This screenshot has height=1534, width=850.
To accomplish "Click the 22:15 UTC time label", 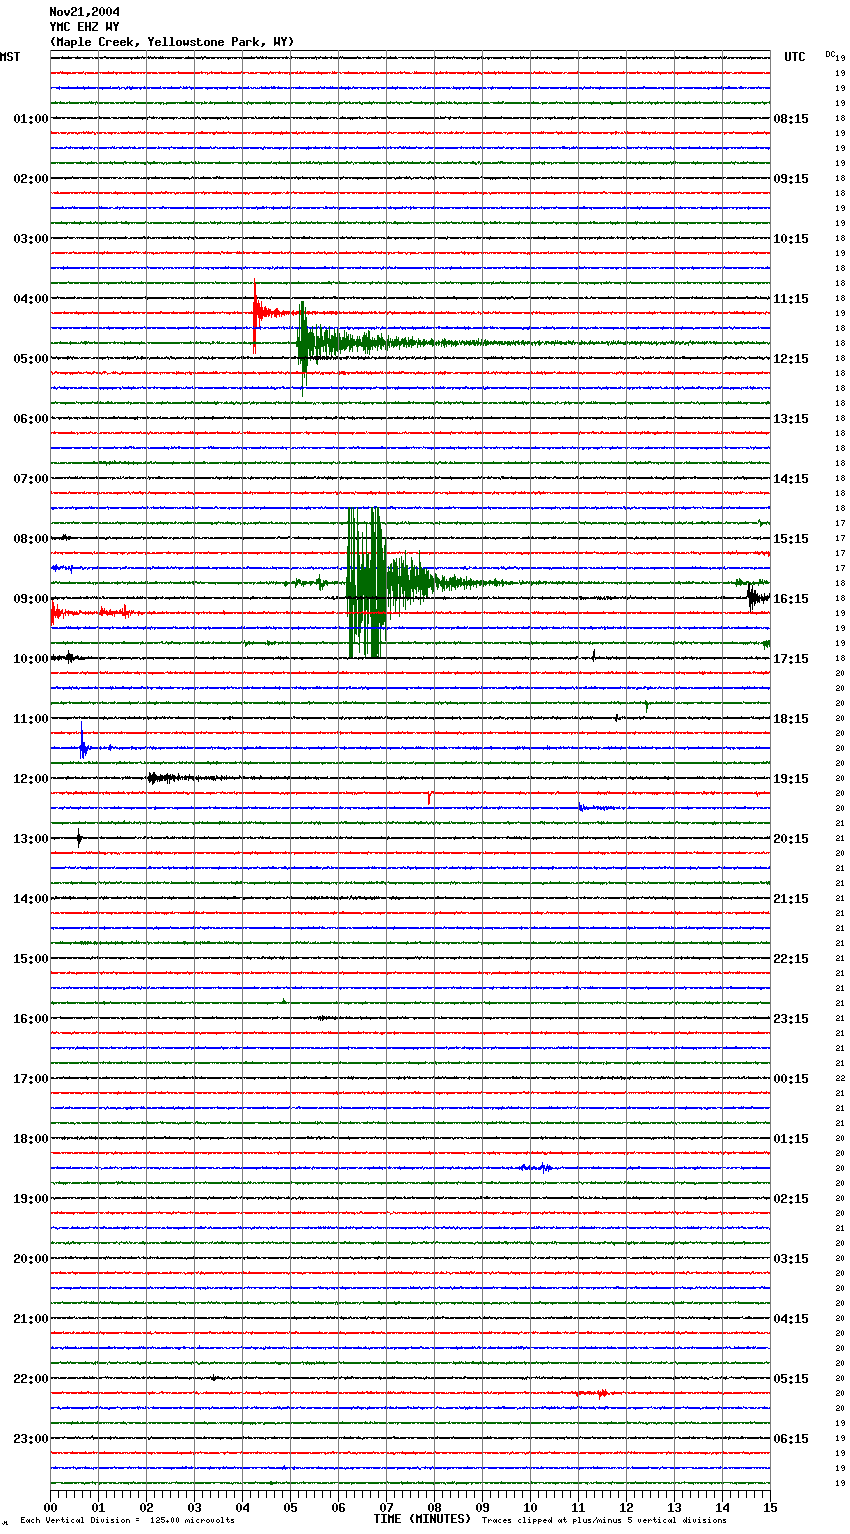I will point(791,959).
